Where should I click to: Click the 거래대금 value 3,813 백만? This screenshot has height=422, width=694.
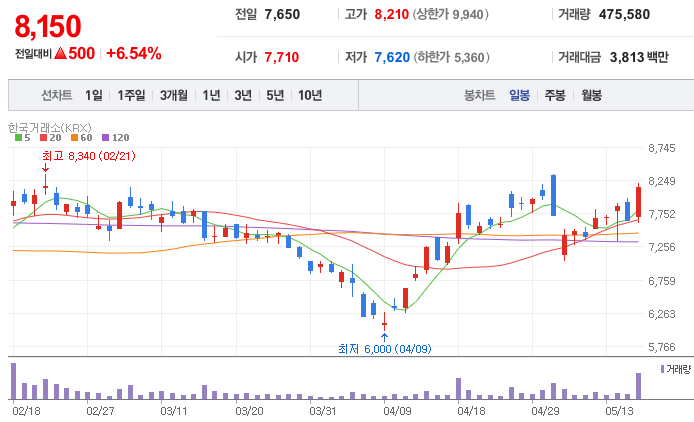click(x=639, y=57)
